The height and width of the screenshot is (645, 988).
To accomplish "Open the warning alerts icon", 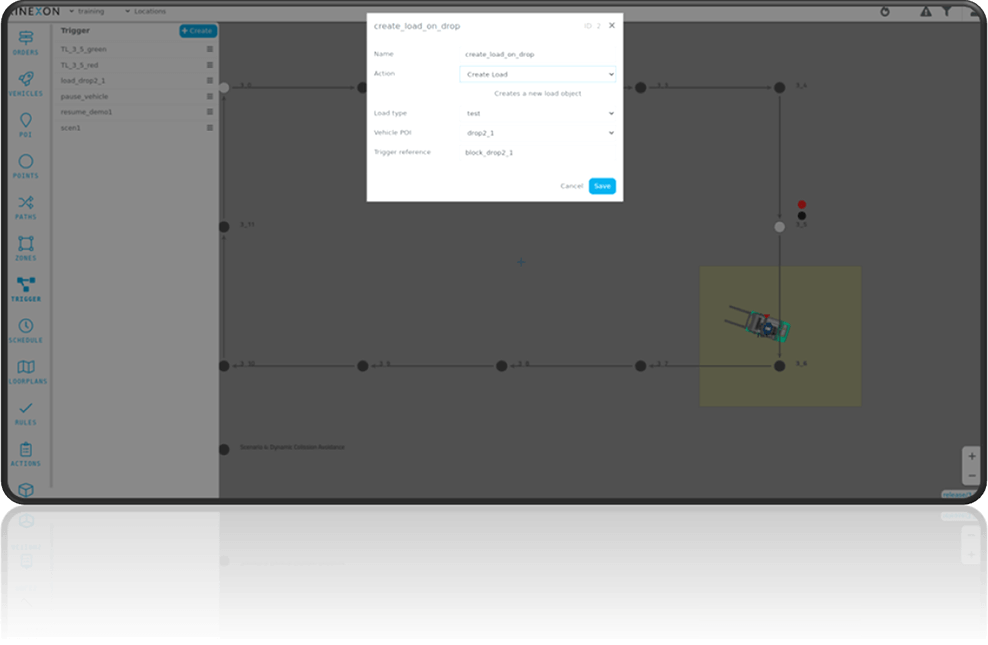I will (x=926, y=12).
